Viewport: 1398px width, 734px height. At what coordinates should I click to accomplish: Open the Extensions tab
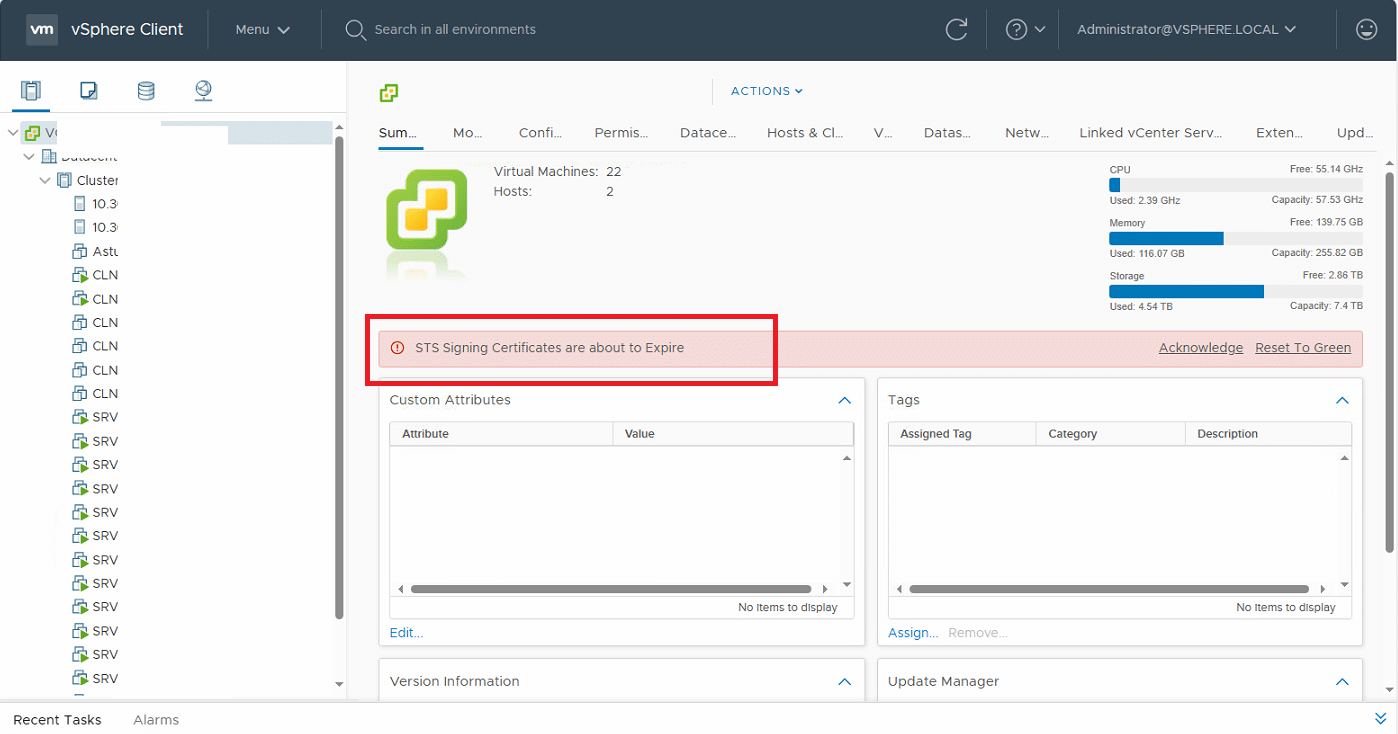[1279, 133]
